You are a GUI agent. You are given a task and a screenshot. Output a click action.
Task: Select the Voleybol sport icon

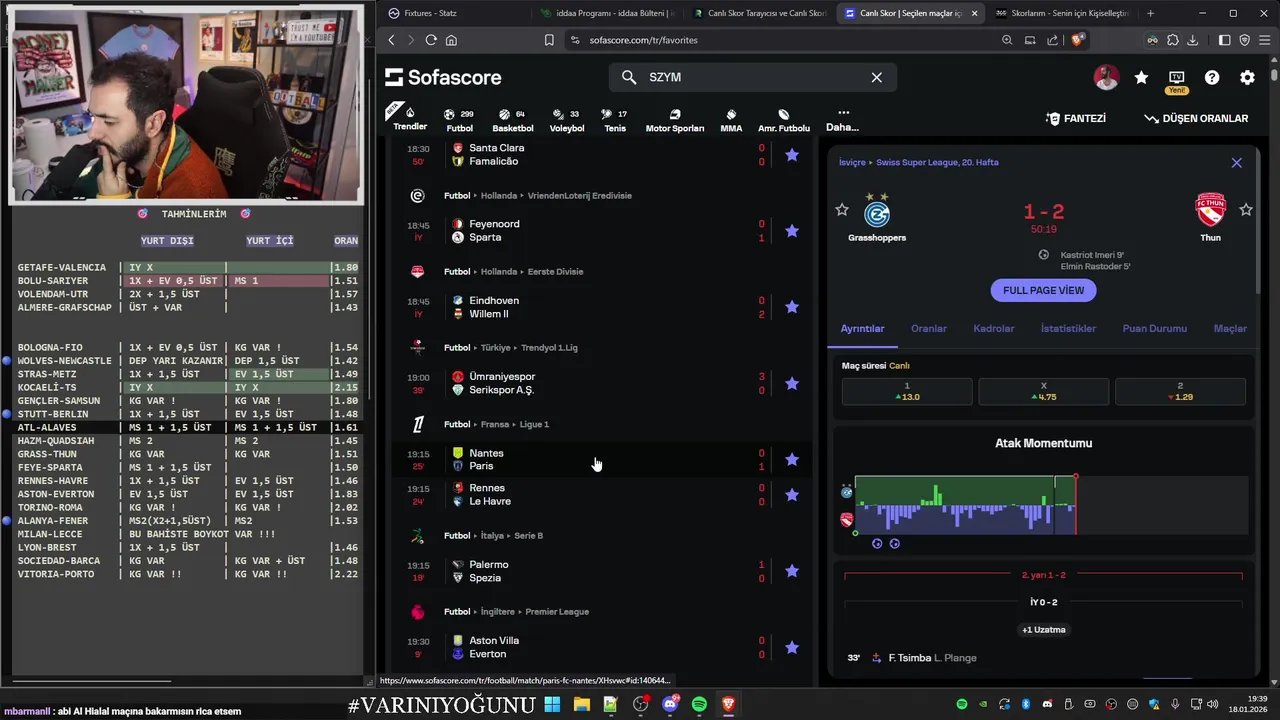567,120
